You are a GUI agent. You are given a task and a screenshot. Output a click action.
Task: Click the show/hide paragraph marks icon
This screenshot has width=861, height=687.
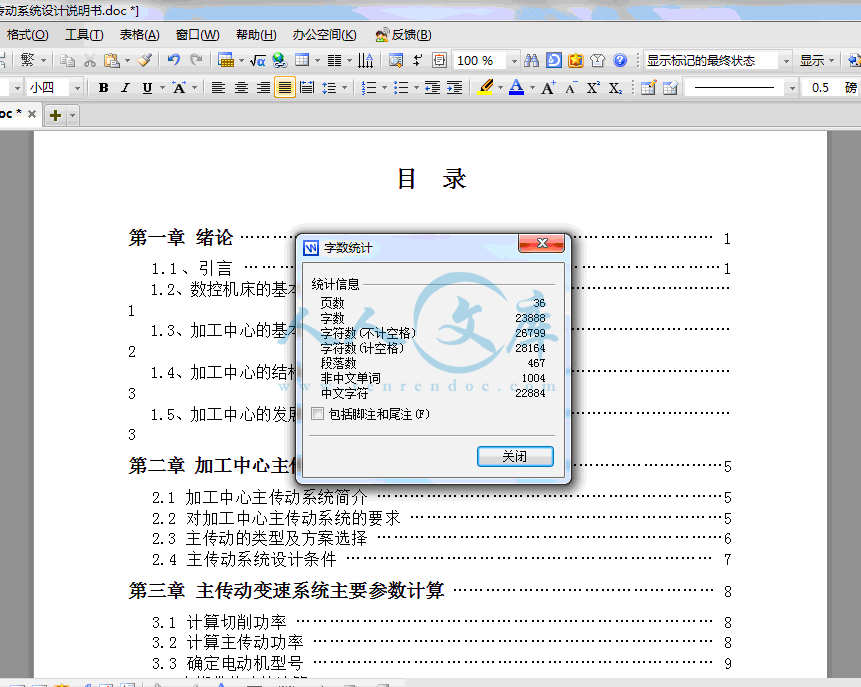(418, 60)
